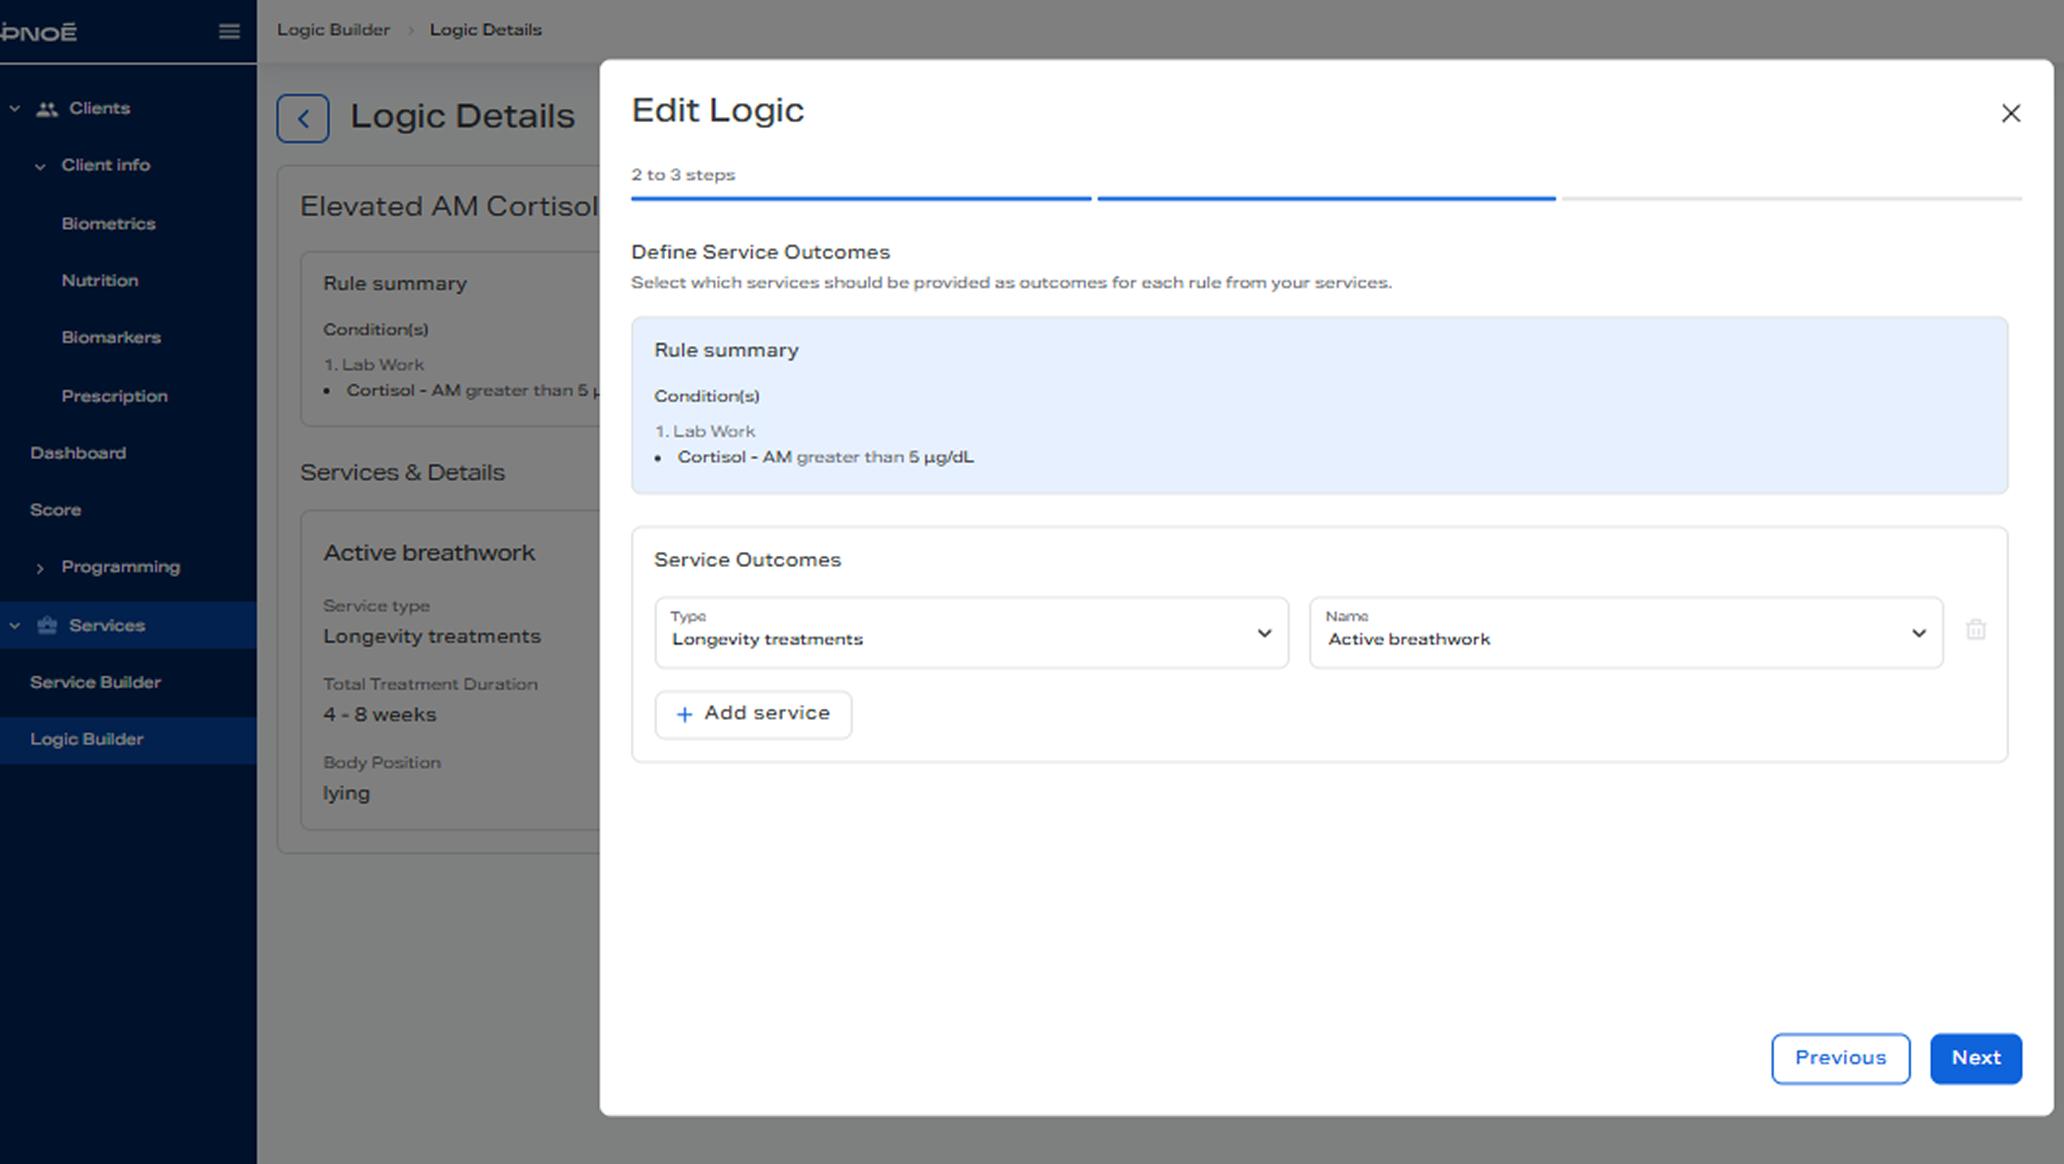Open the Type dropdown showing Longevity treatments
The image size is (2064, 1164).
[x=971, y=632]
